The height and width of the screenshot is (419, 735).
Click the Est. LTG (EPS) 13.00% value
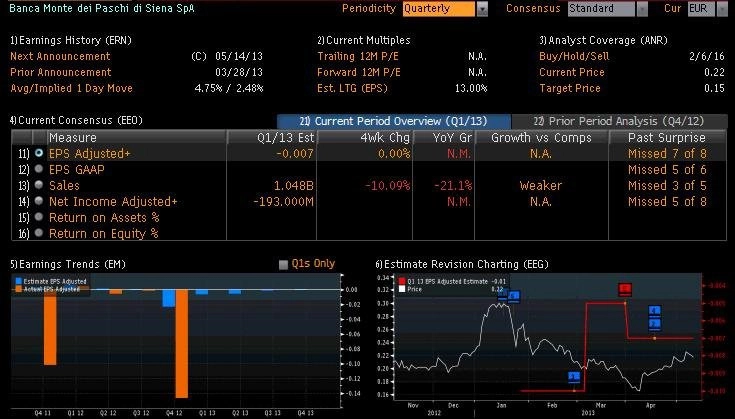471,88
